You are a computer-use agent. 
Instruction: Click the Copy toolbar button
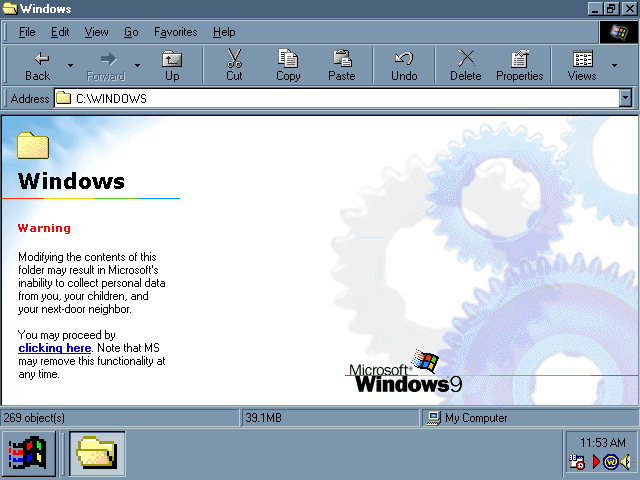click(288, 65)
